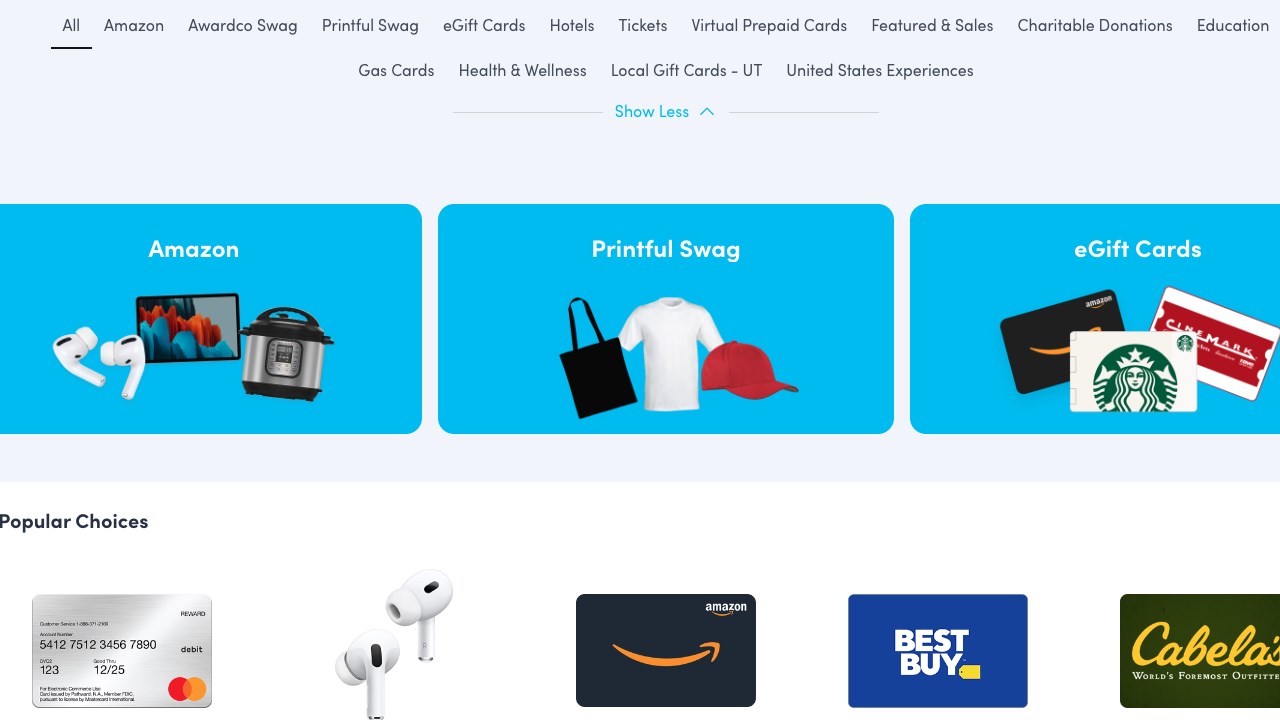Select the Mastercard reward debit card
Screen dimensions: 1280x720
tap(122, 651)
